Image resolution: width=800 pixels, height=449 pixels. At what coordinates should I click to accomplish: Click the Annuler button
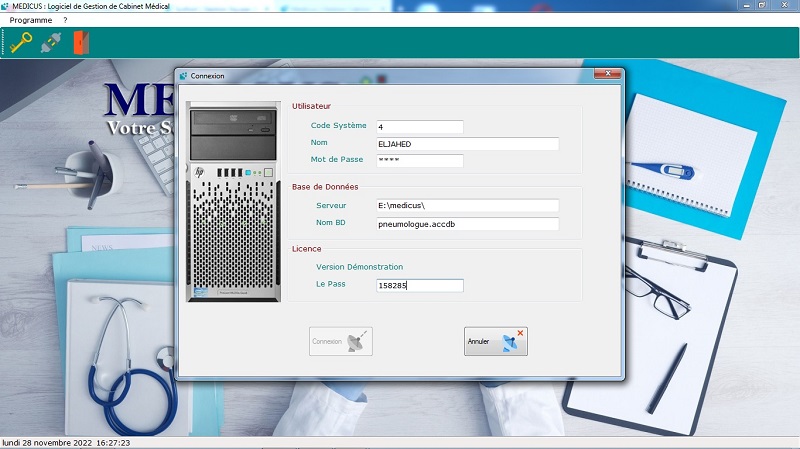coord(496,341)
